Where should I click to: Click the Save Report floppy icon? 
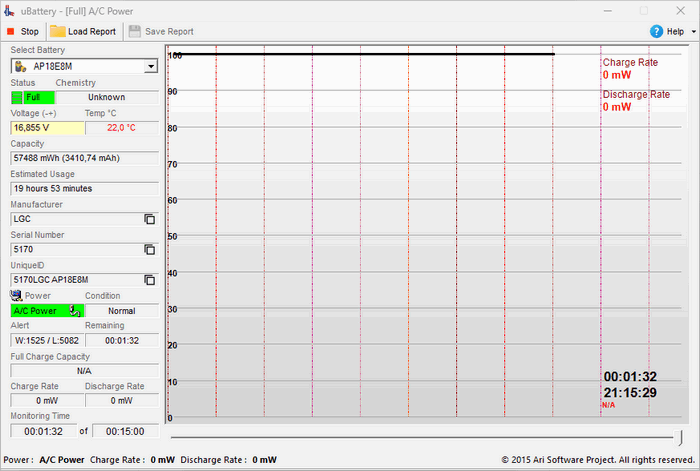(135, 31)
